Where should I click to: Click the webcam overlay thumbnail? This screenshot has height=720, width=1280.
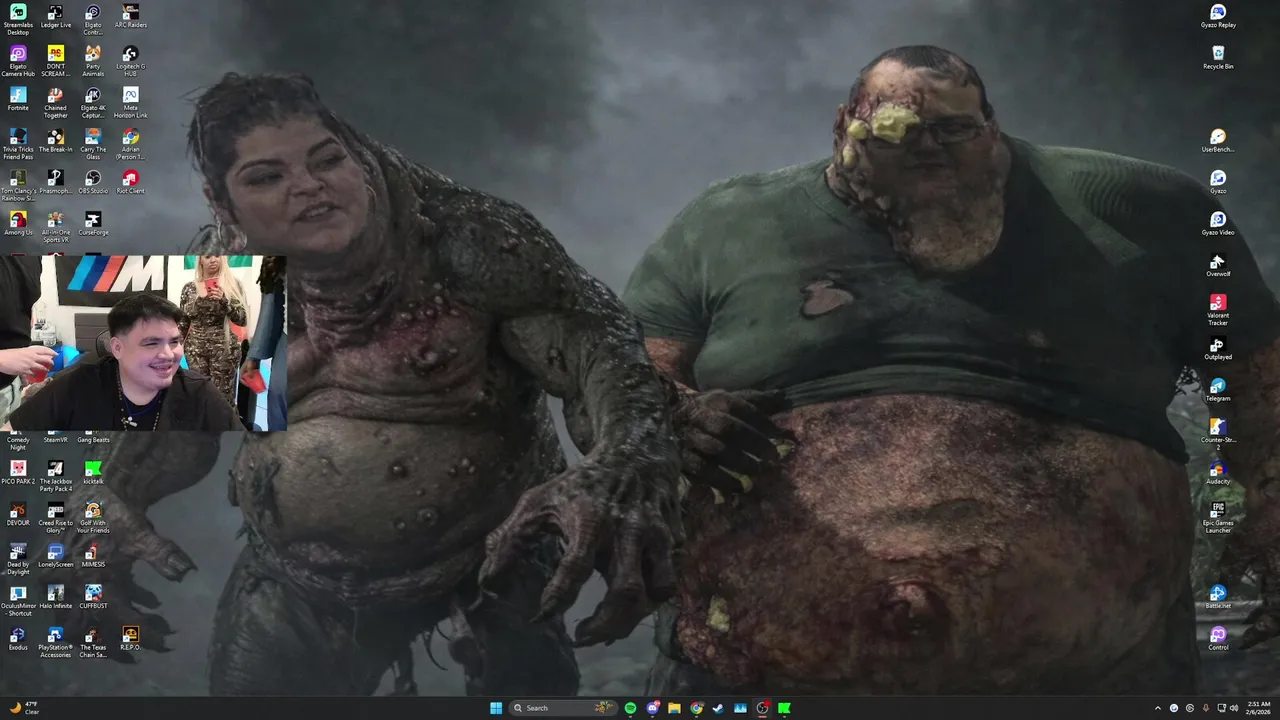point(143,343)
